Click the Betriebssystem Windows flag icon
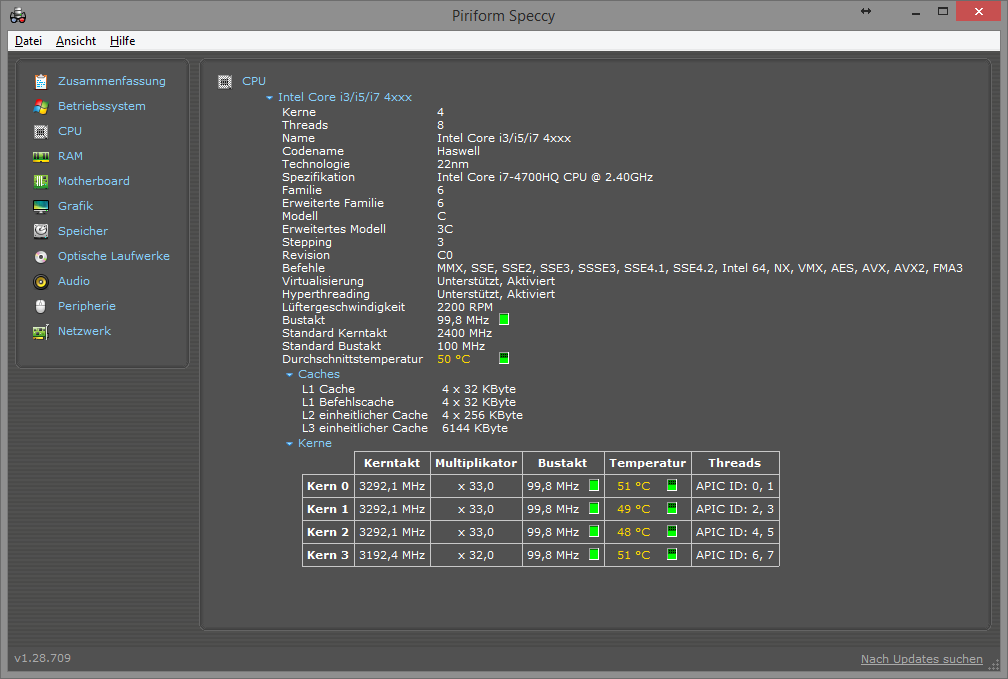The height and width of the screenshot is (679, 1008). tap(41, 106)
